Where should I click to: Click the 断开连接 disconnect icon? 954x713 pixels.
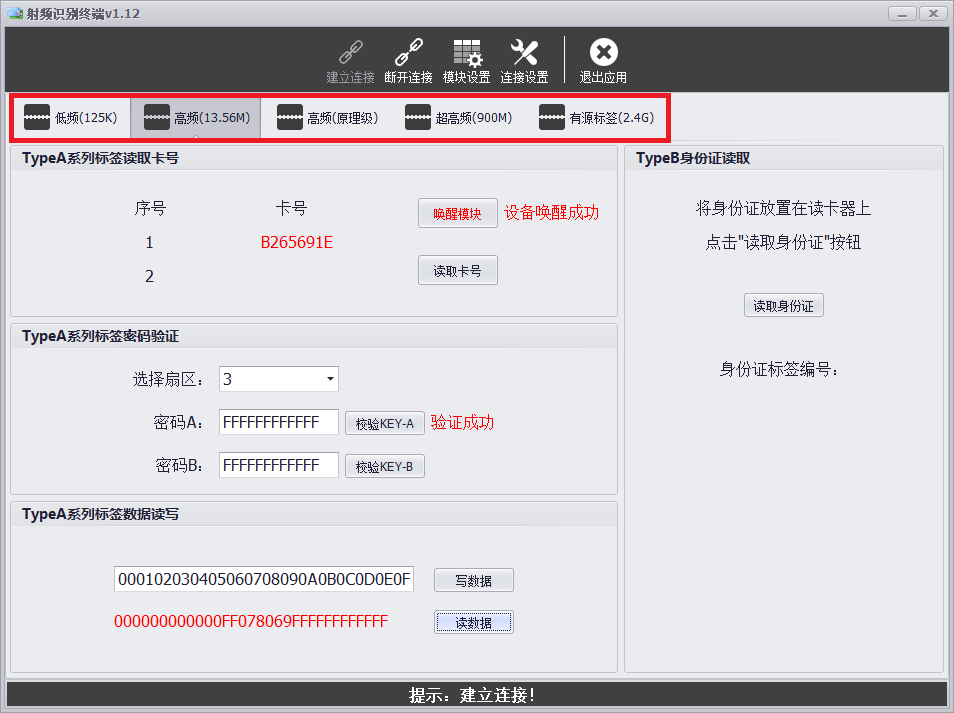tap(408, 58)
